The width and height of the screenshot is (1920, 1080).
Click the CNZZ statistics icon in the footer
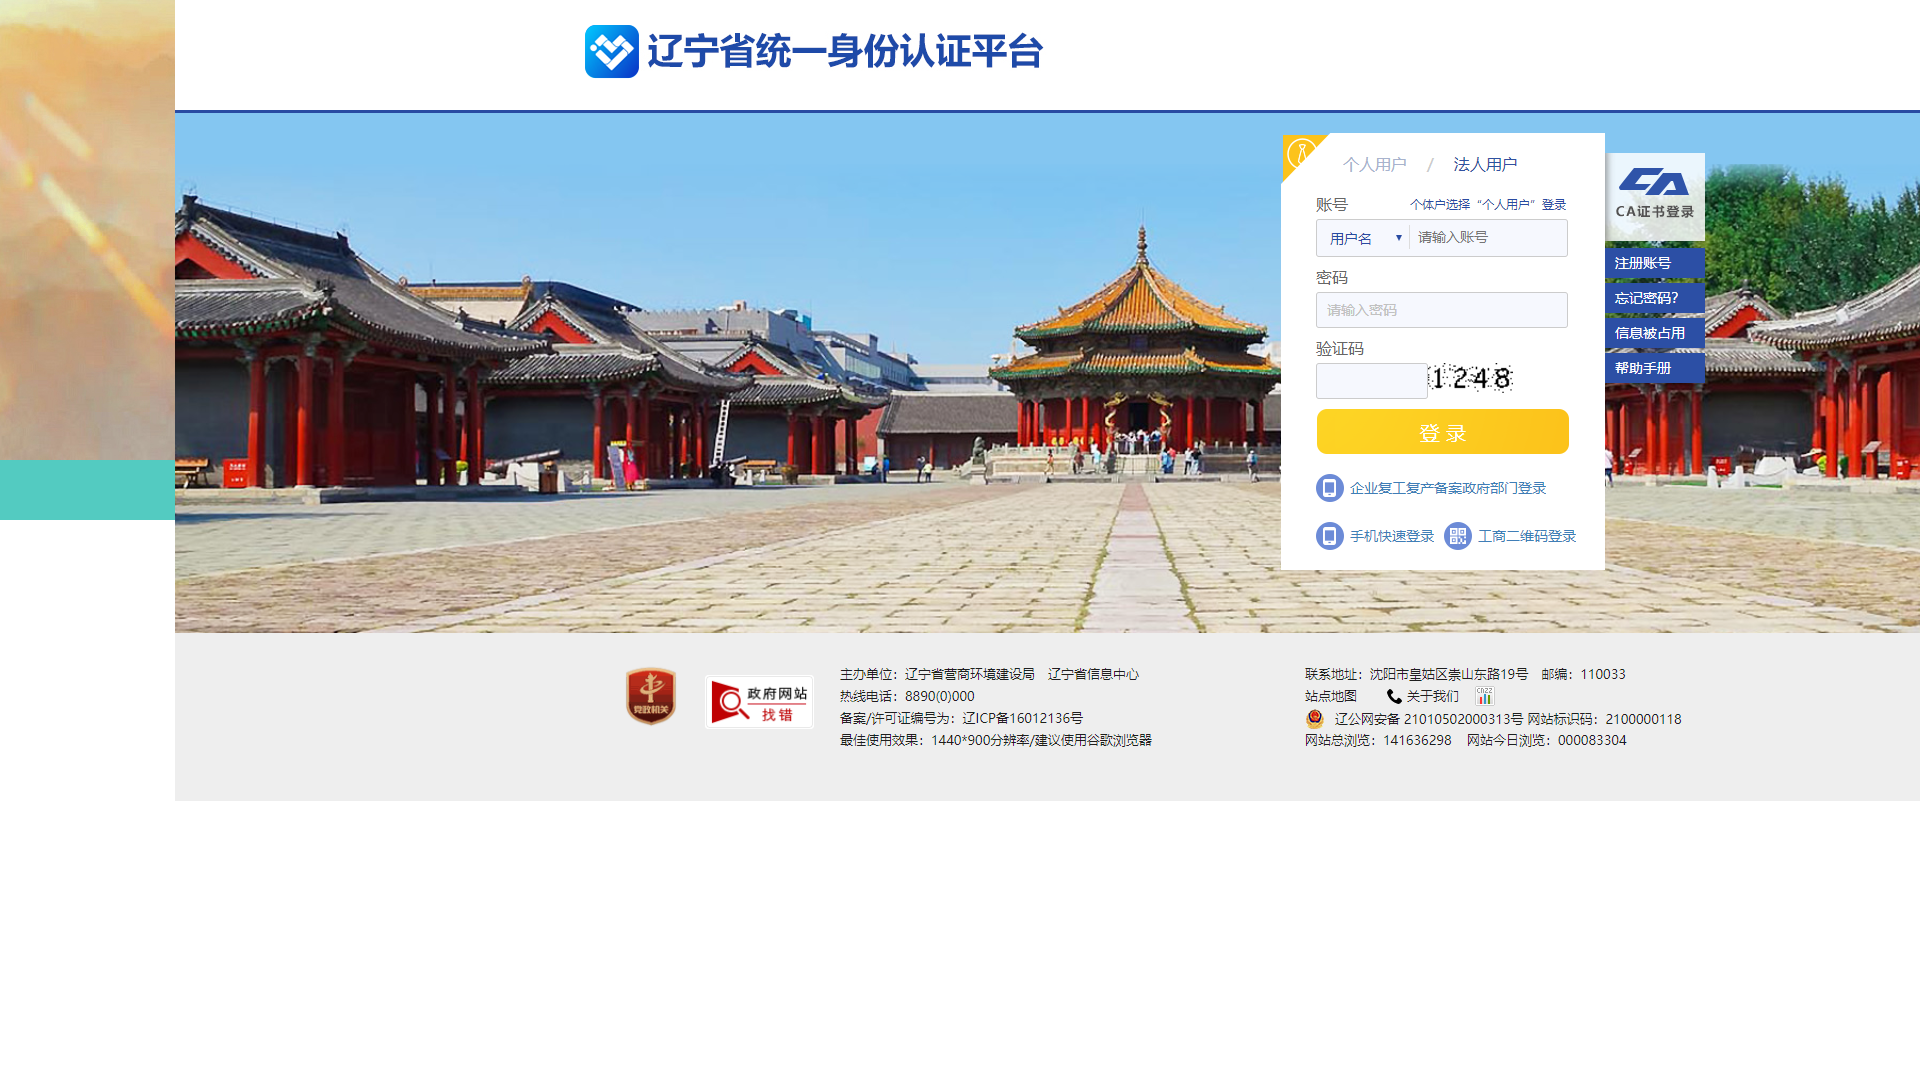1483,695
